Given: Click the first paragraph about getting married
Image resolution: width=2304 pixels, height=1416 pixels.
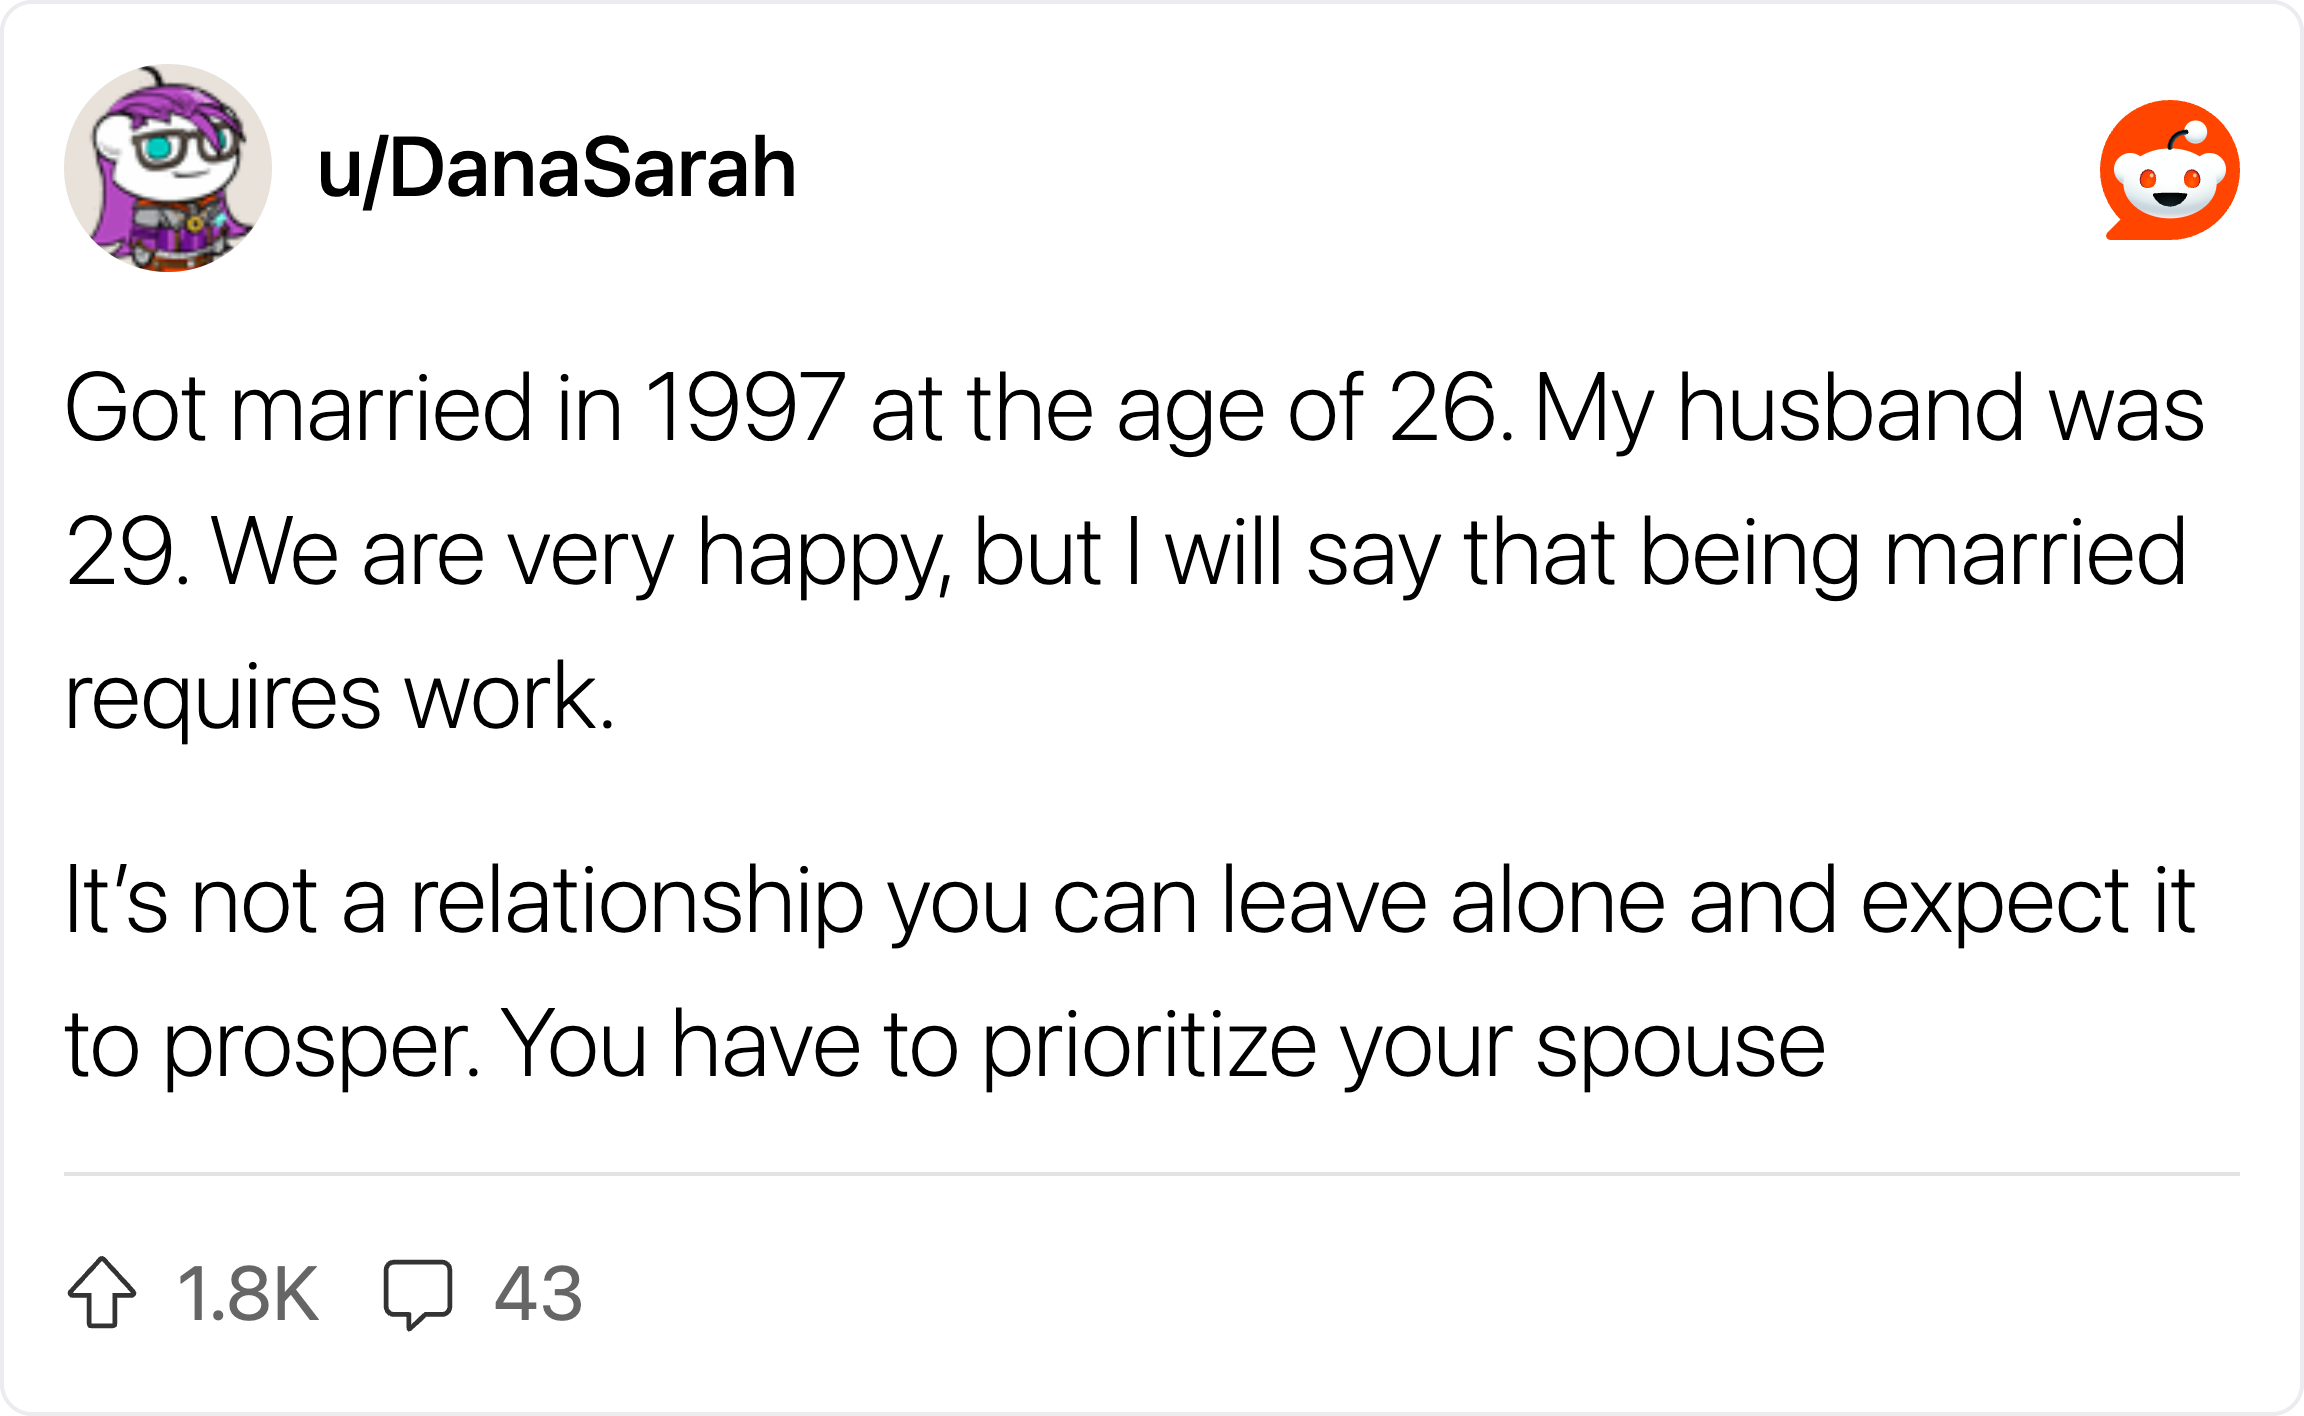Looking at the screenshot, I should tap(1134, 552).
